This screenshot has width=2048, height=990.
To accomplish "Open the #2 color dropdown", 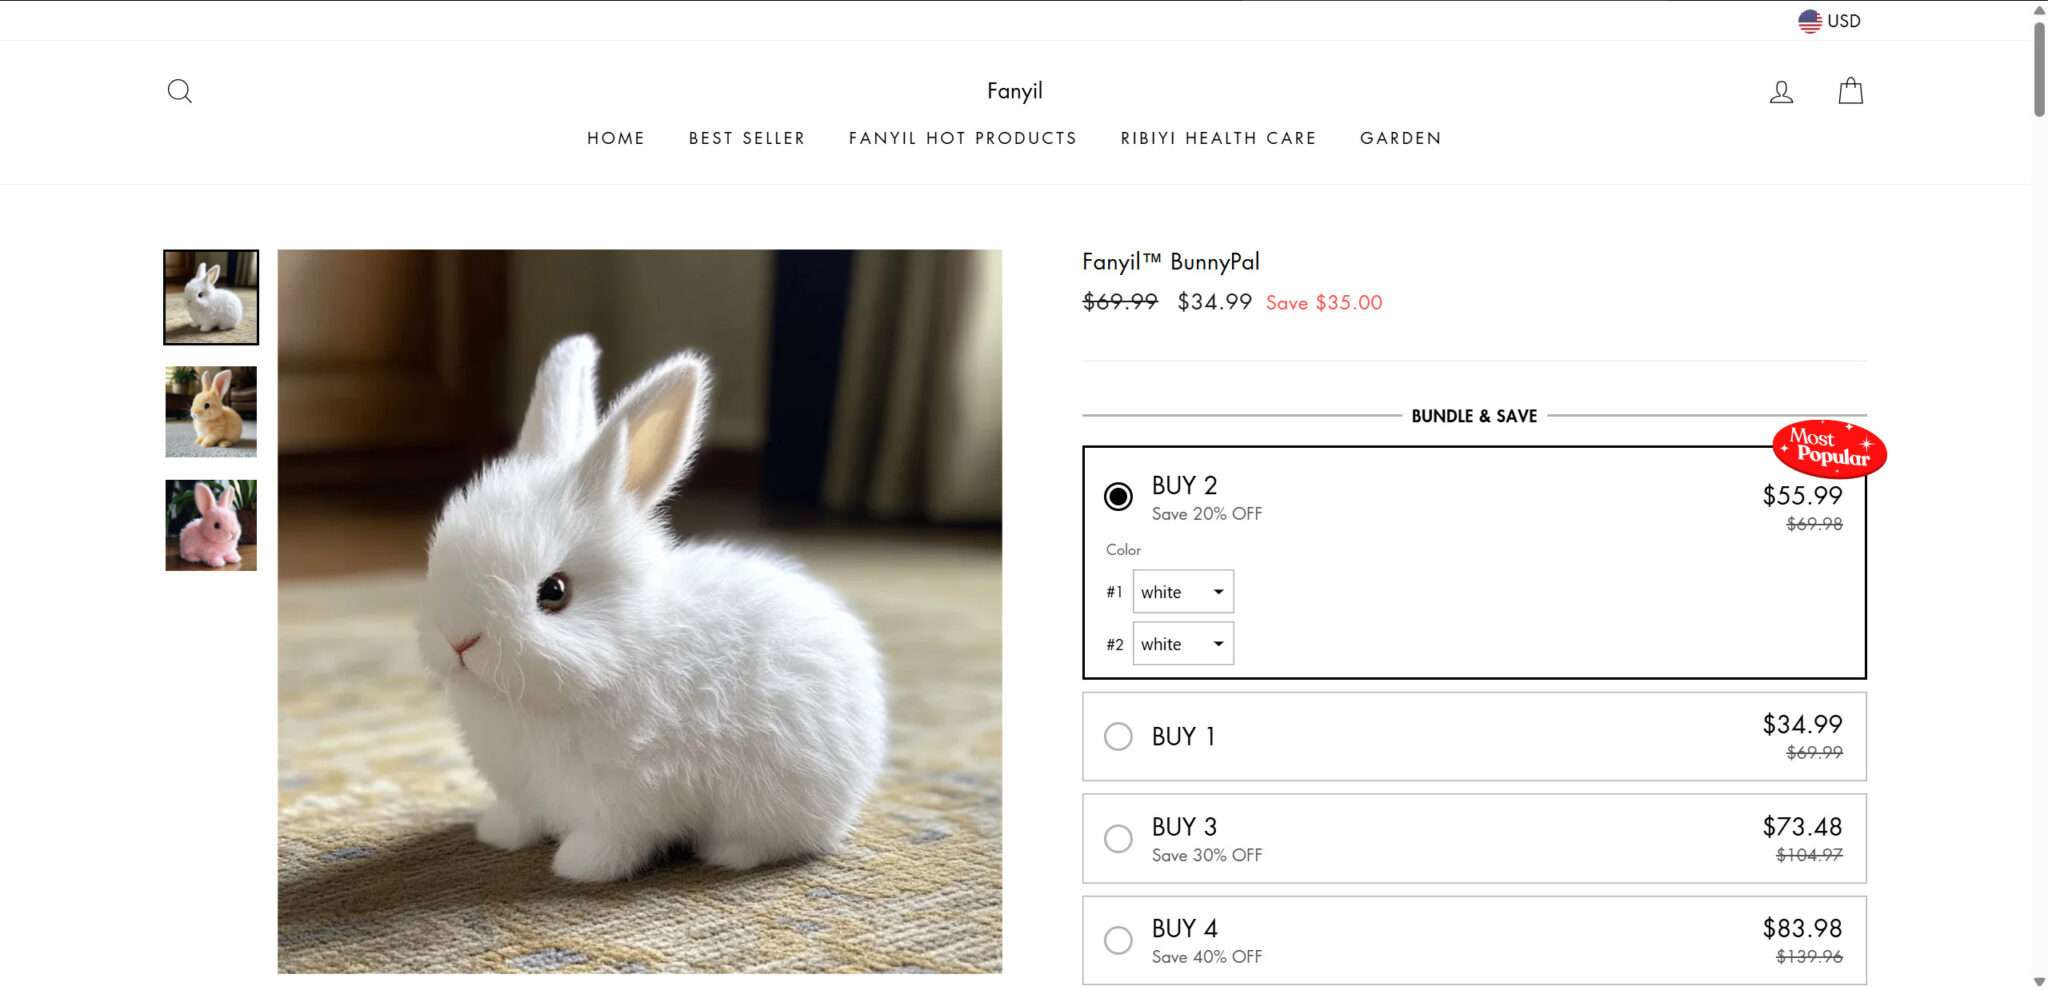I will point(1183,644).
